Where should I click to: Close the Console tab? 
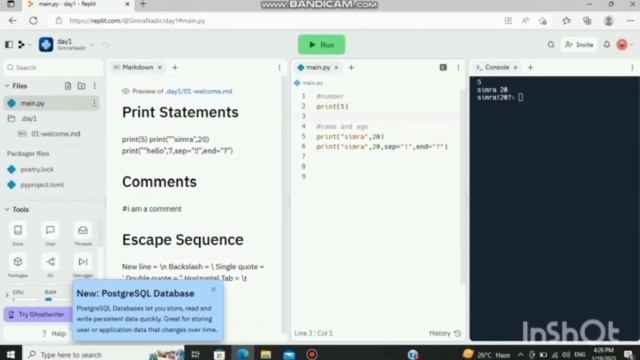[x=516, y=67]
